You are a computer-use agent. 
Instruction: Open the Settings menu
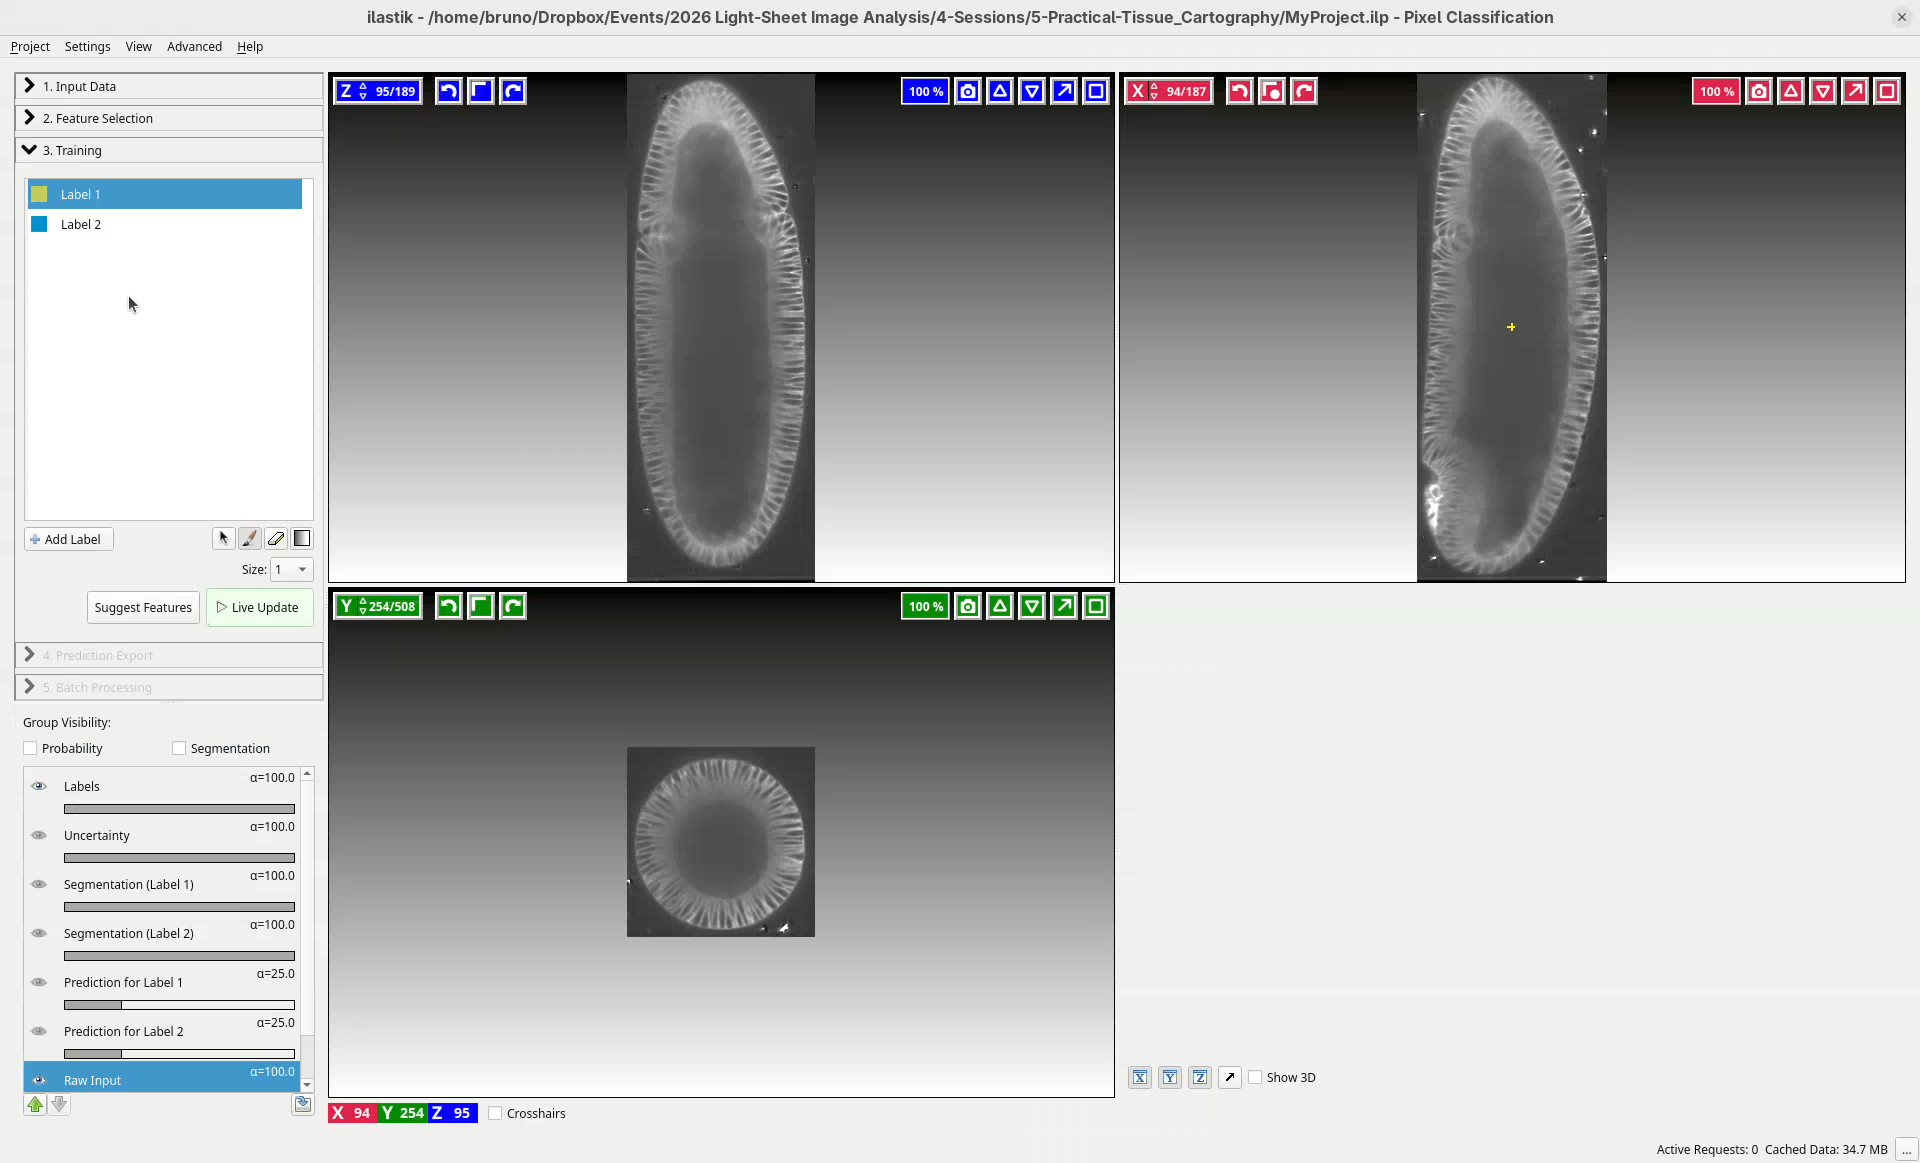click(x=87, y=47)
